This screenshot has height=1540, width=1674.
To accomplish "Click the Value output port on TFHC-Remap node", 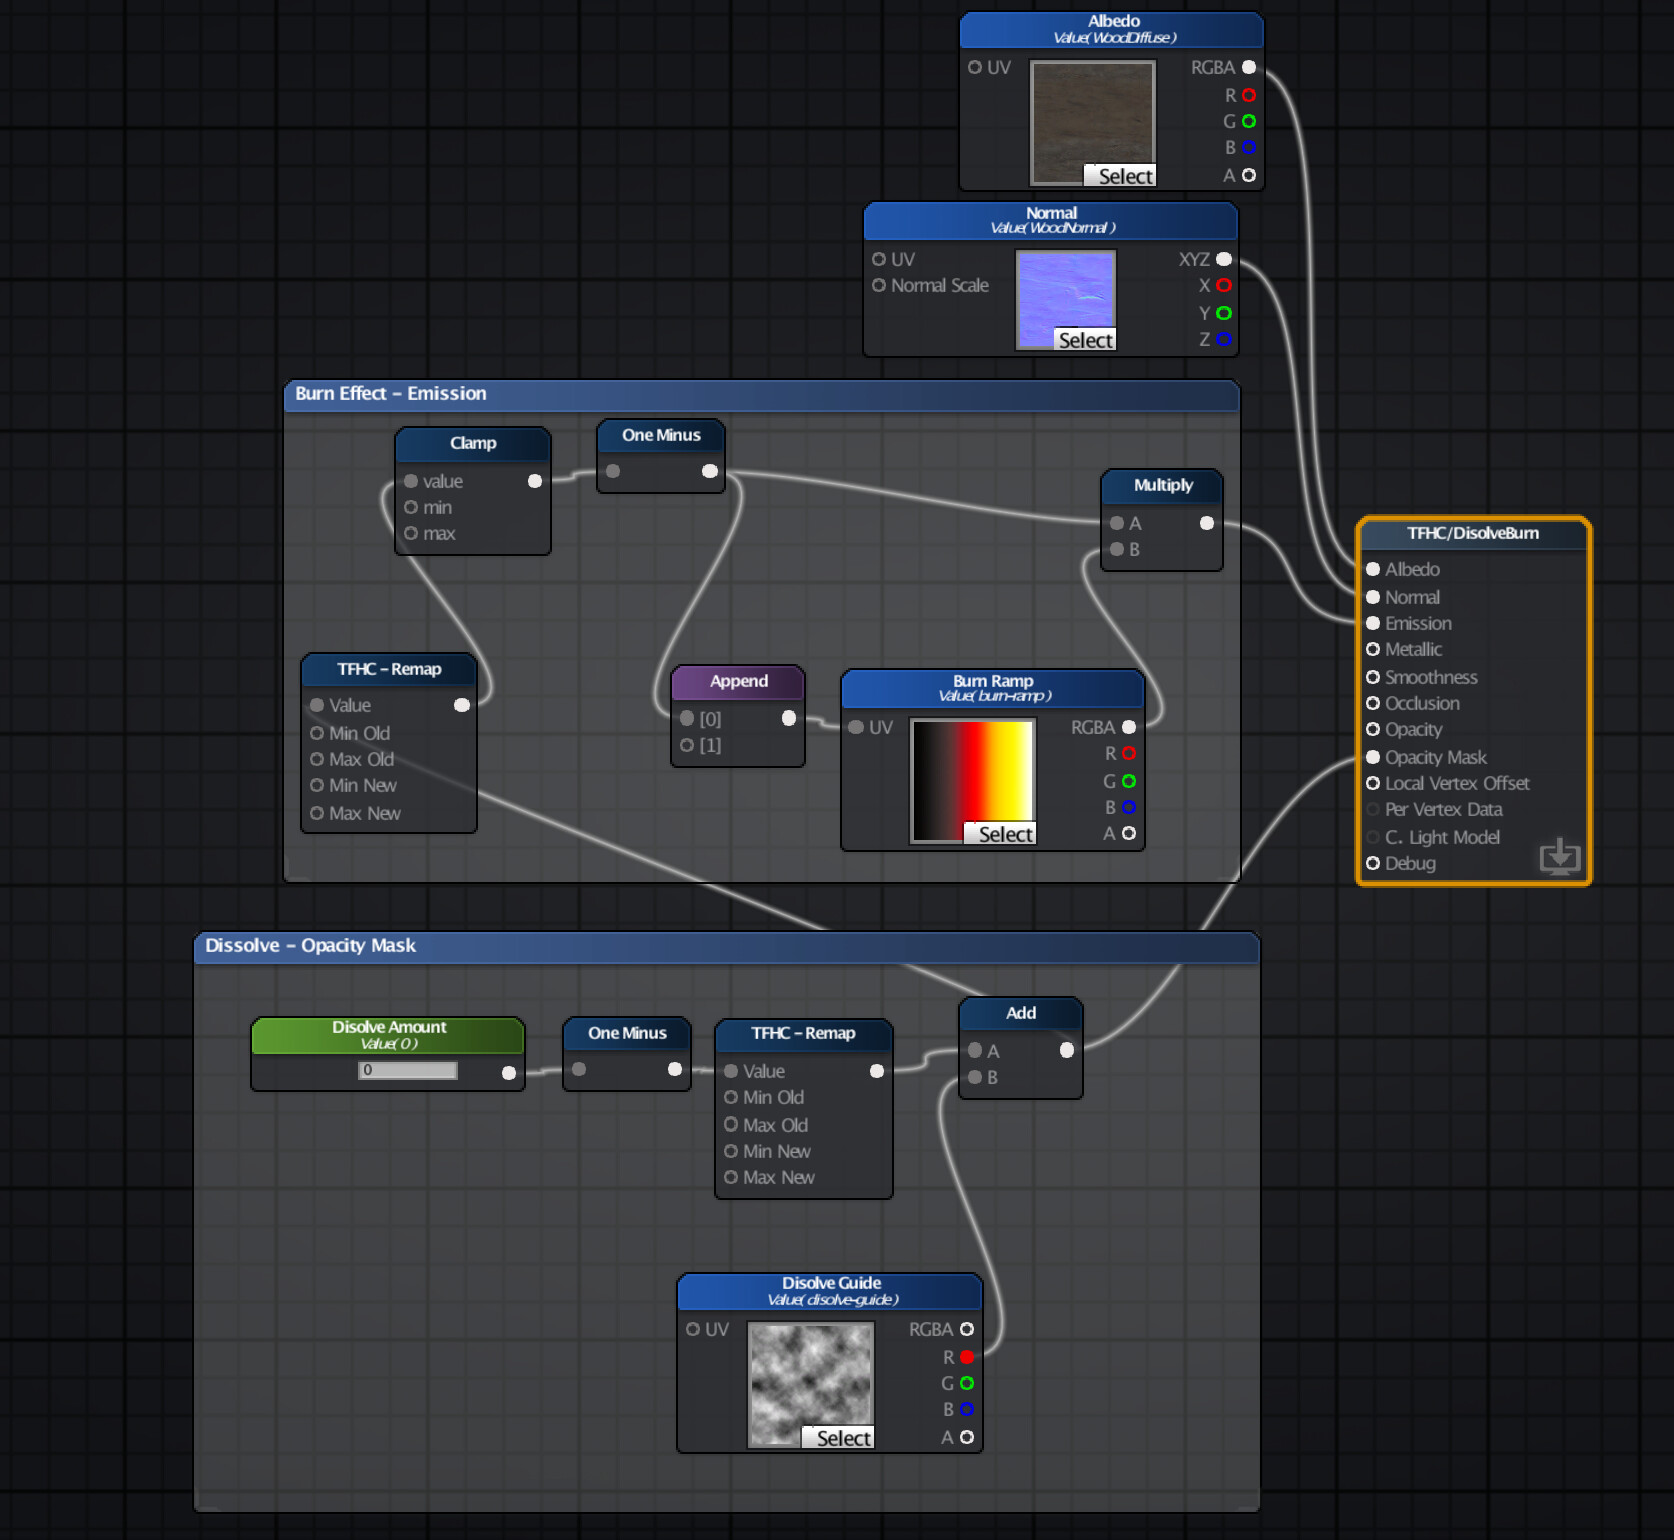I will [x=462, y=705].
